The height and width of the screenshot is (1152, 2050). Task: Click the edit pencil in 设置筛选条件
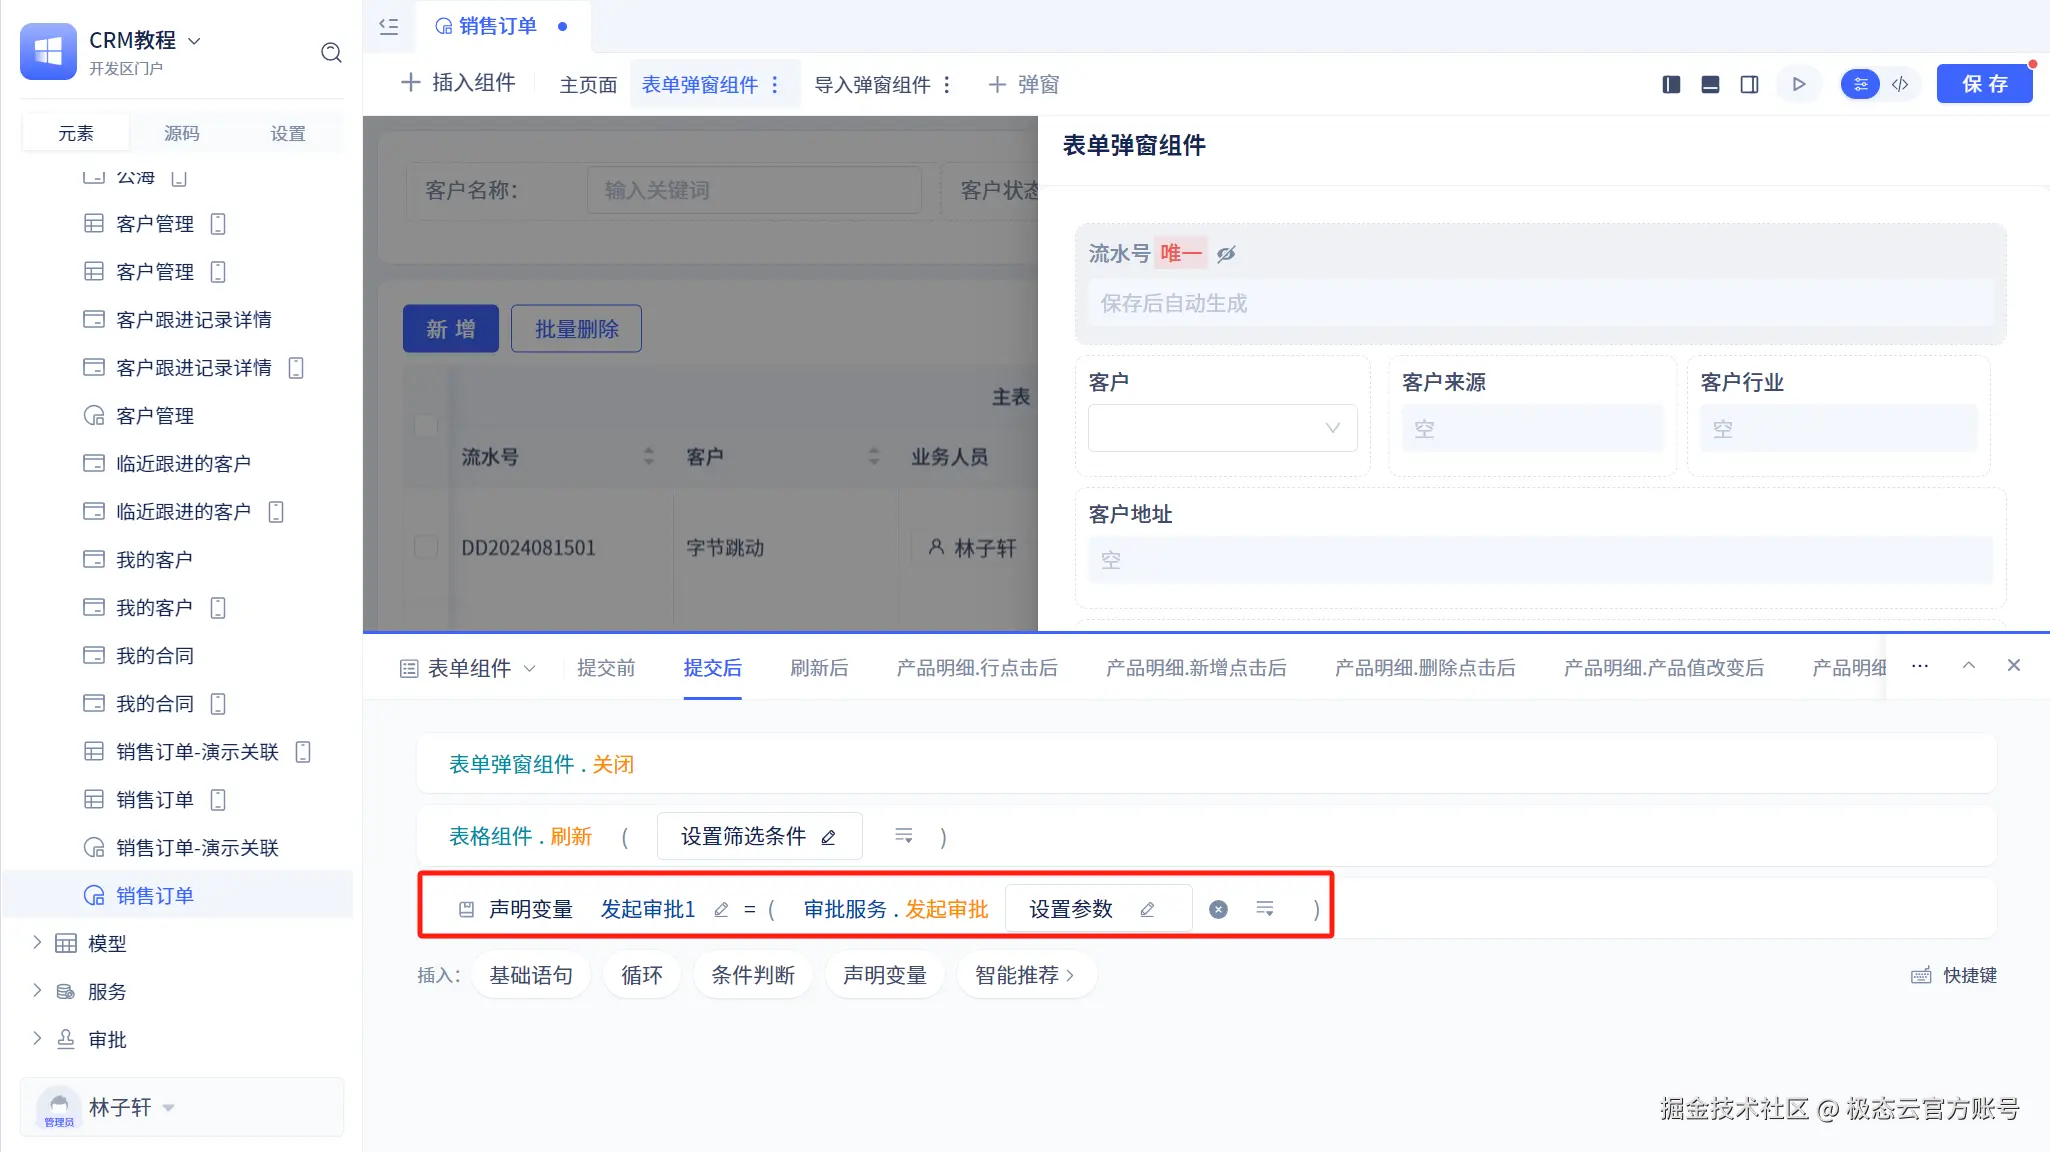[828, 837]
